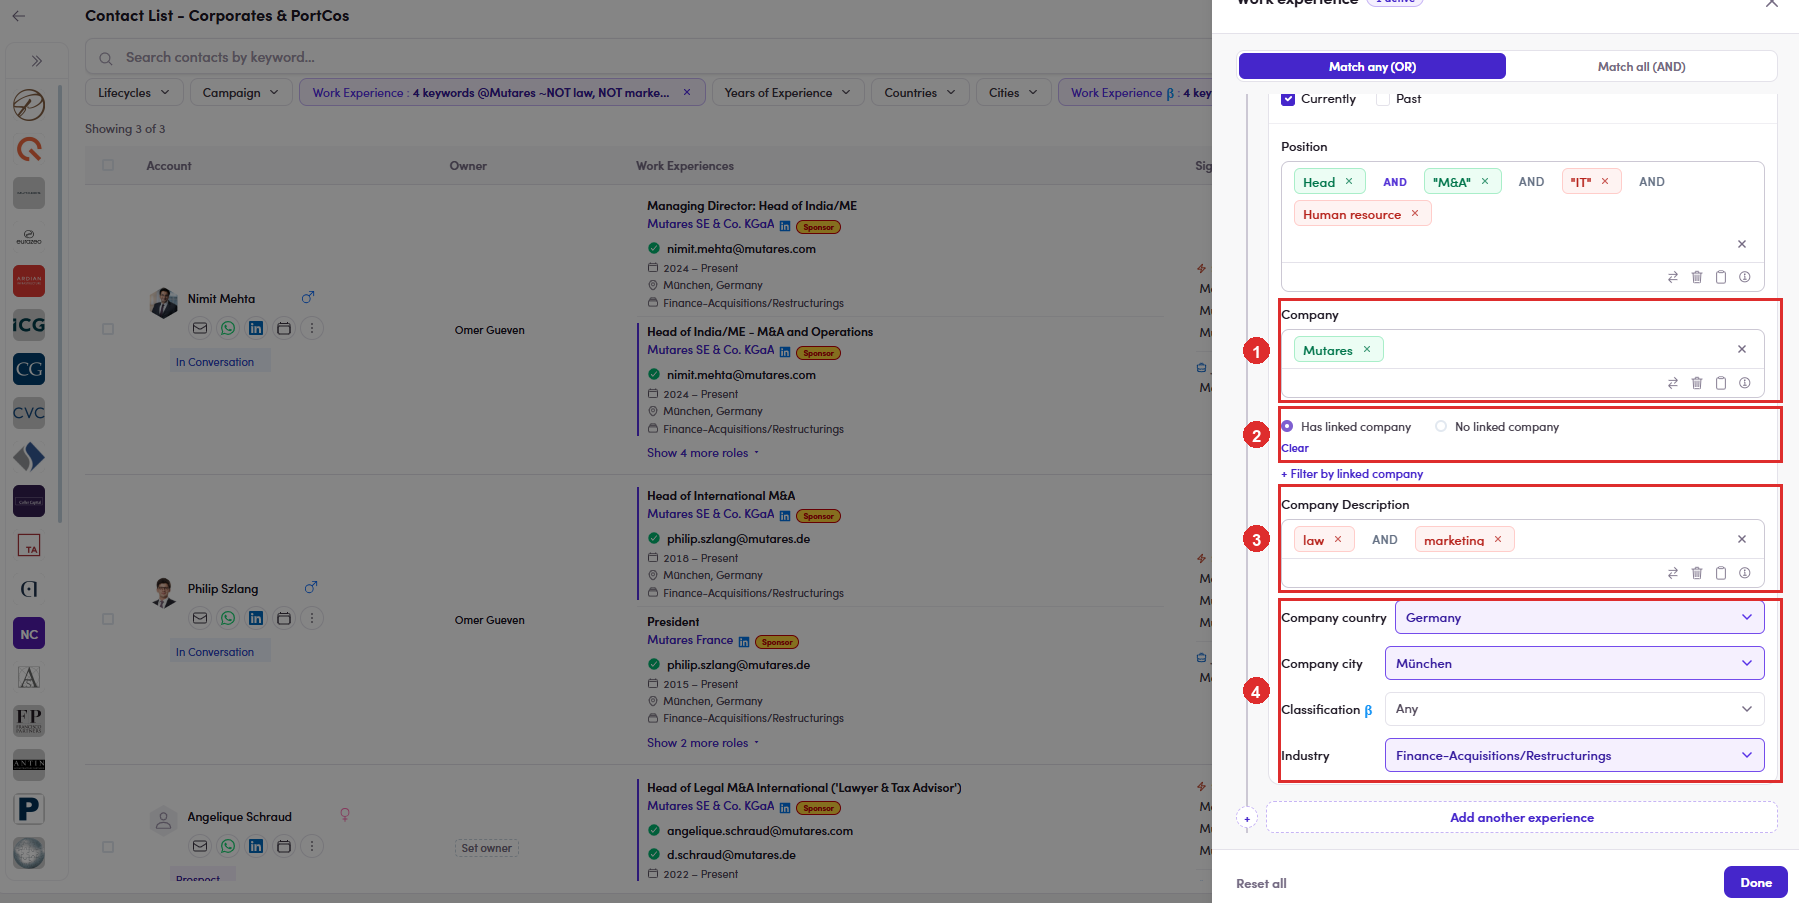
Task: Open the Eurazeo workspace in sidebar
Action: 29,237
